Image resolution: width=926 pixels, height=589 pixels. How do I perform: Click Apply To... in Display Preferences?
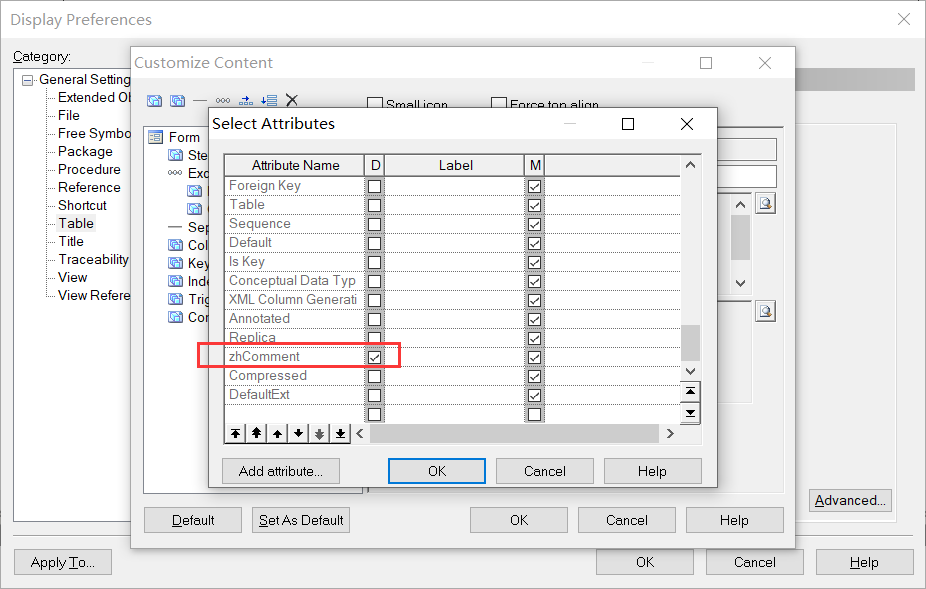click(x=63, y=562)
